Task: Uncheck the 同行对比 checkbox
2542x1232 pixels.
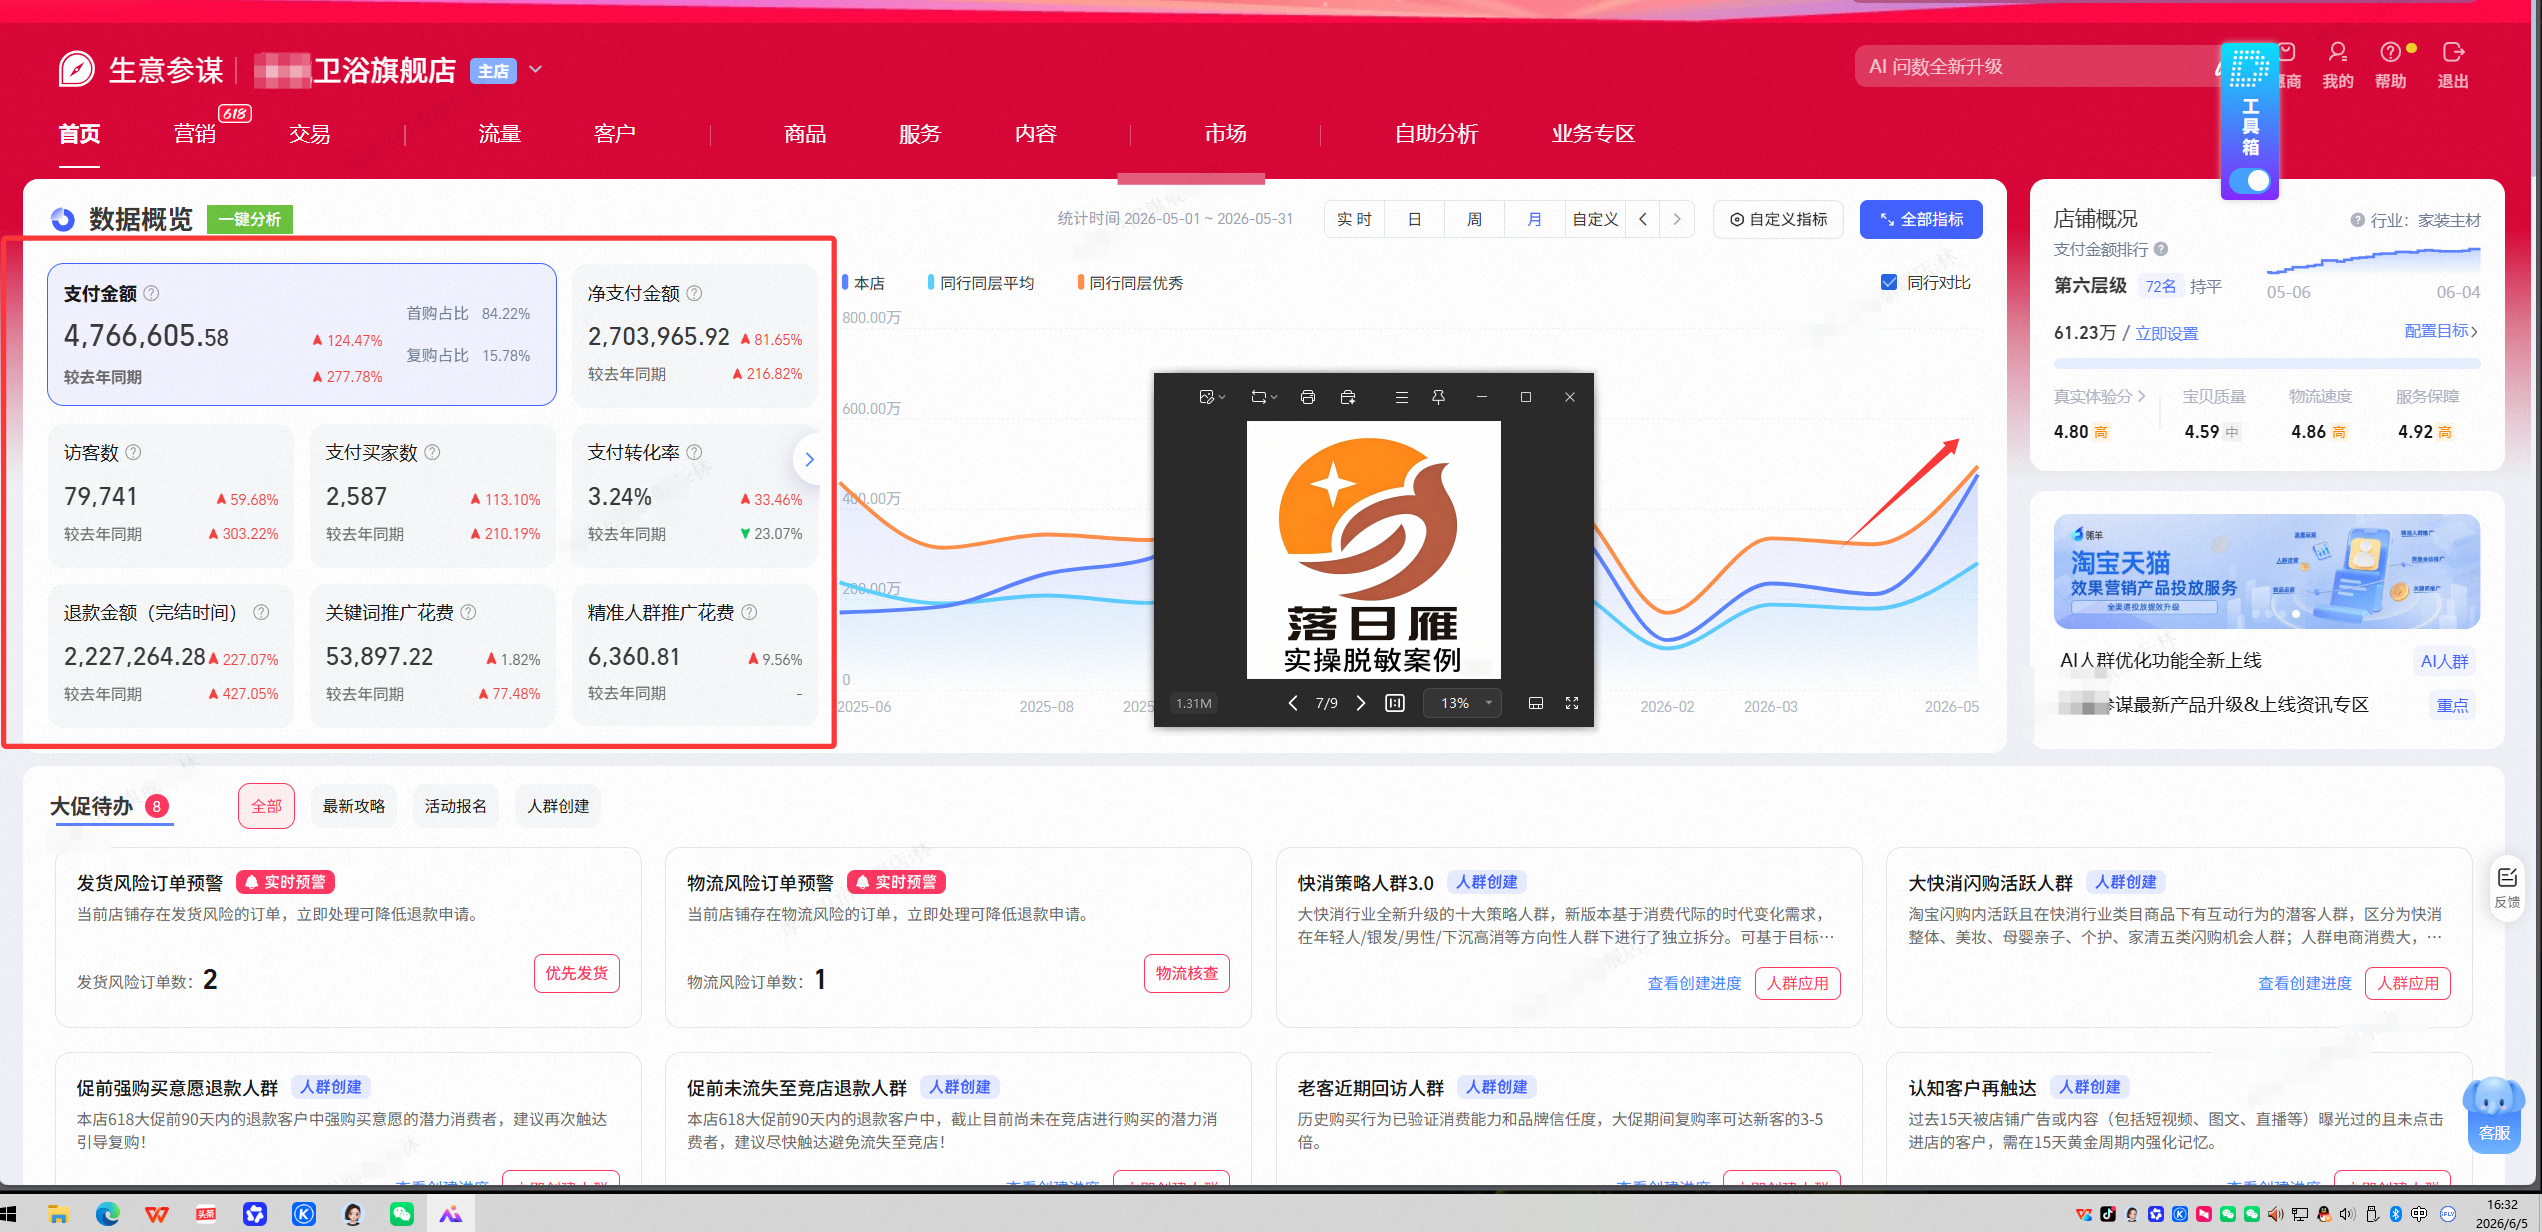Action: (x=1889, y=282)
